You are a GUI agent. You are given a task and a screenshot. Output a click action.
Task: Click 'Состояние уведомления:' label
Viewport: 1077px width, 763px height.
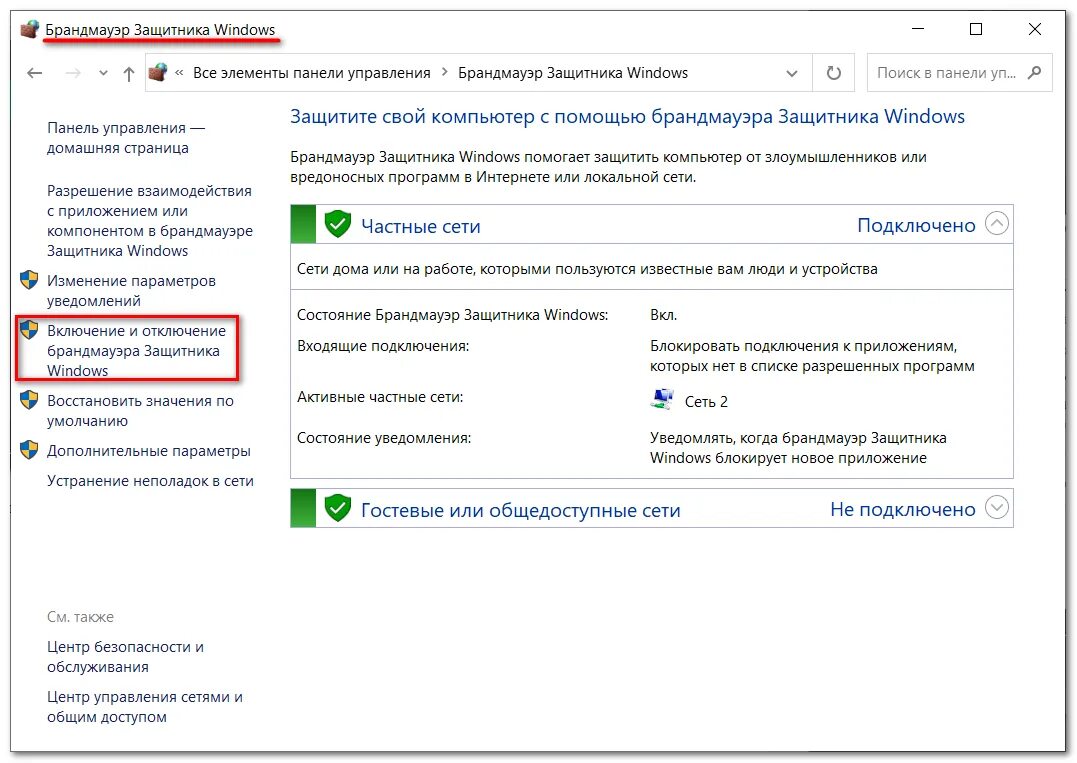(384, 438)
